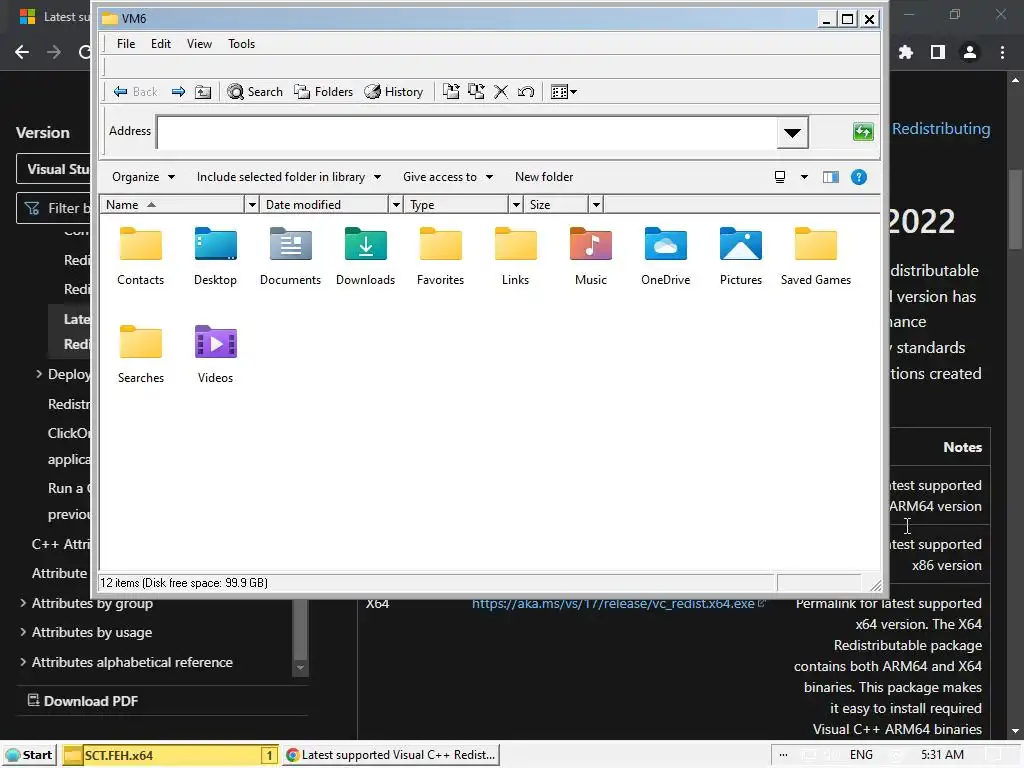The height and width of the screenshot is (768, 1024).
Task: Expand Attributes by usage in browser sidebar
Action: (23, 632)
